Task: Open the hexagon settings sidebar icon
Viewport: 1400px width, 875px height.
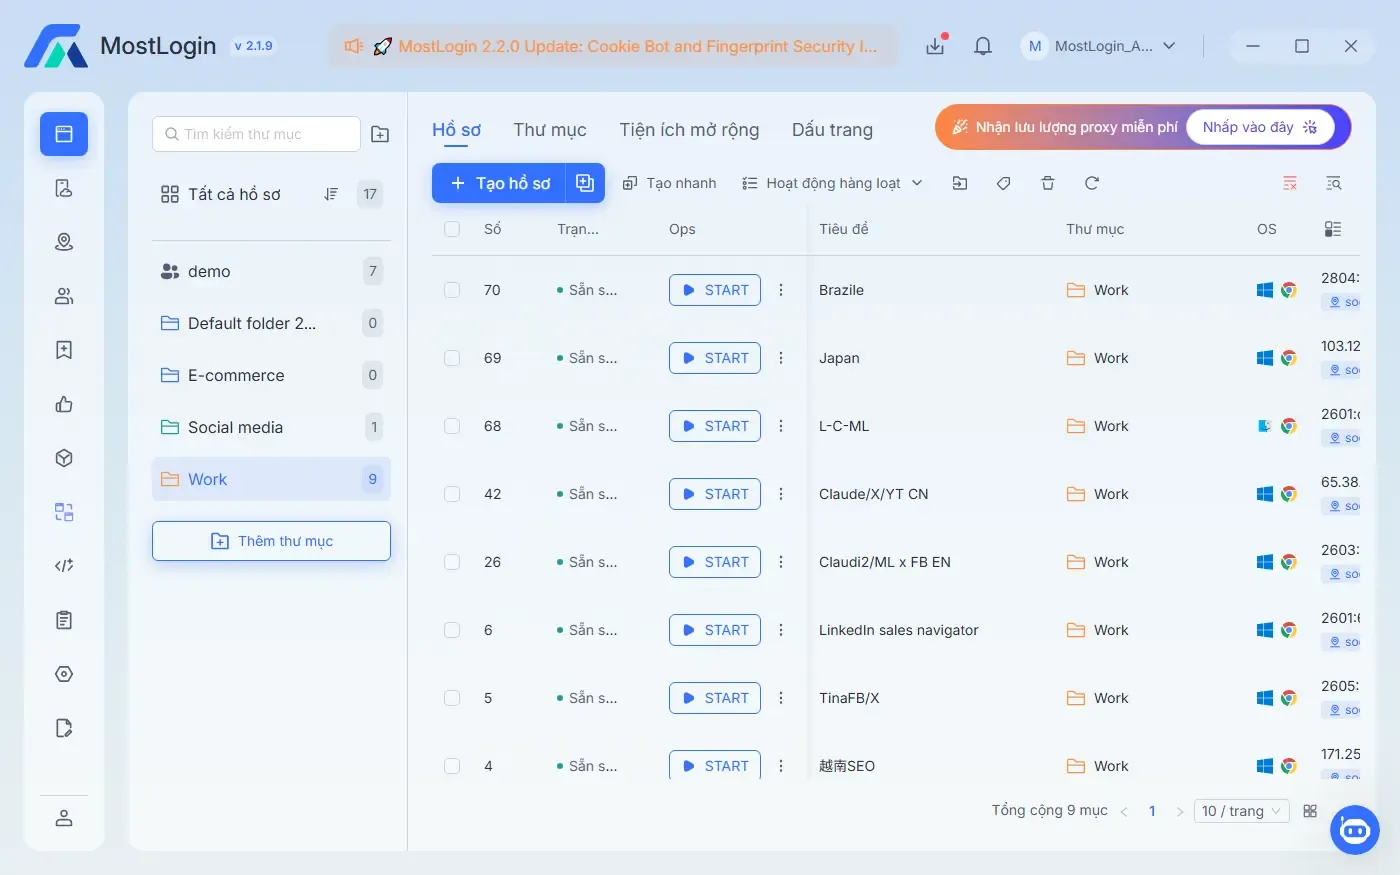Action: coord(64,674)
